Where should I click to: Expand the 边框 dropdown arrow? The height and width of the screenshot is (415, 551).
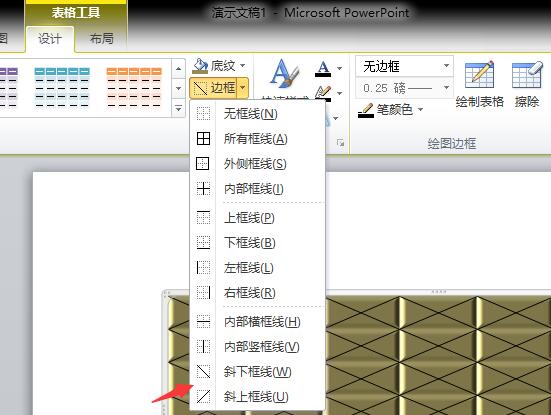(x=243, y=88)
